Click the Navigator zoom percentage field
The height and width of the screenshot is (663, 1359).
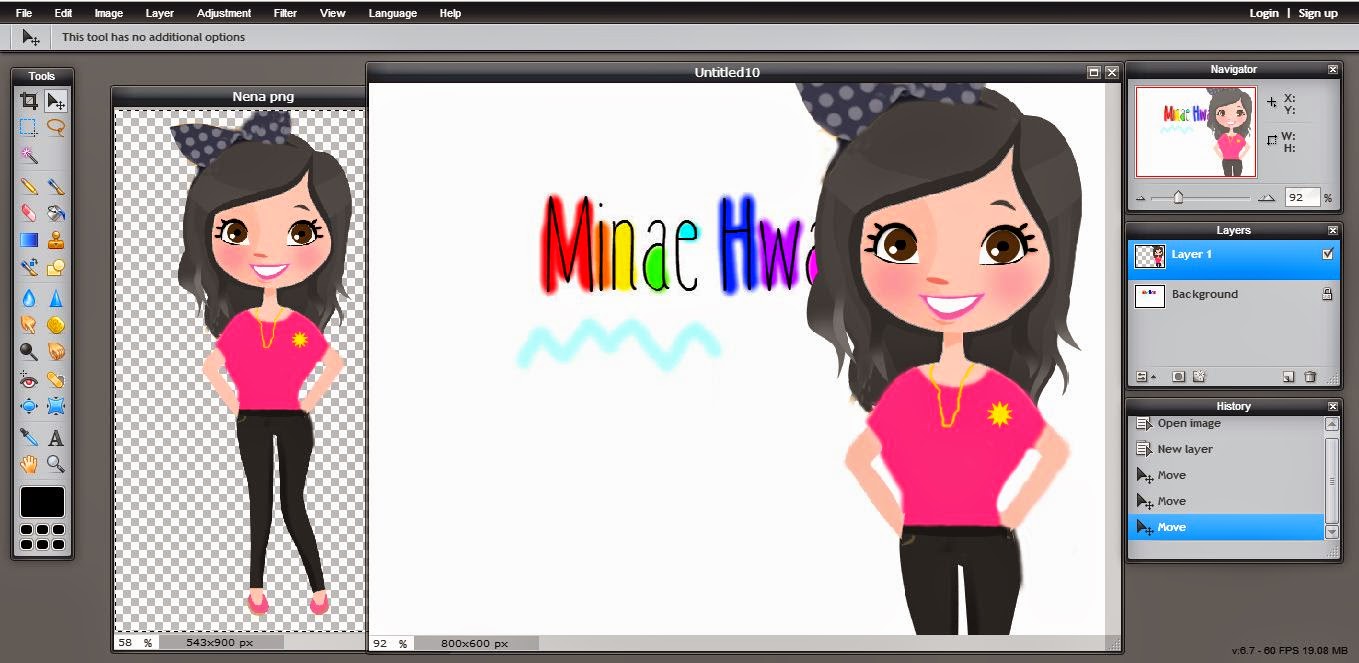(x=1301, y=198)
